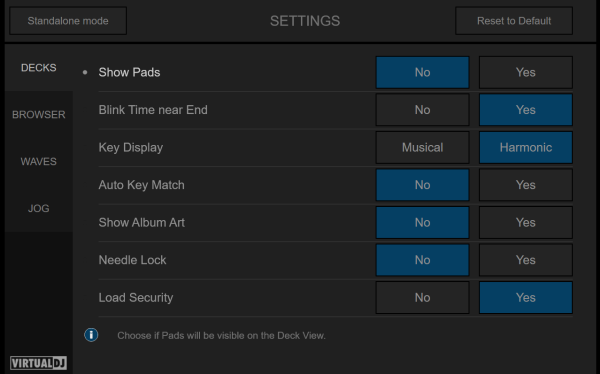
Task: Turn on Show Album Art
Action: (525, 222)
